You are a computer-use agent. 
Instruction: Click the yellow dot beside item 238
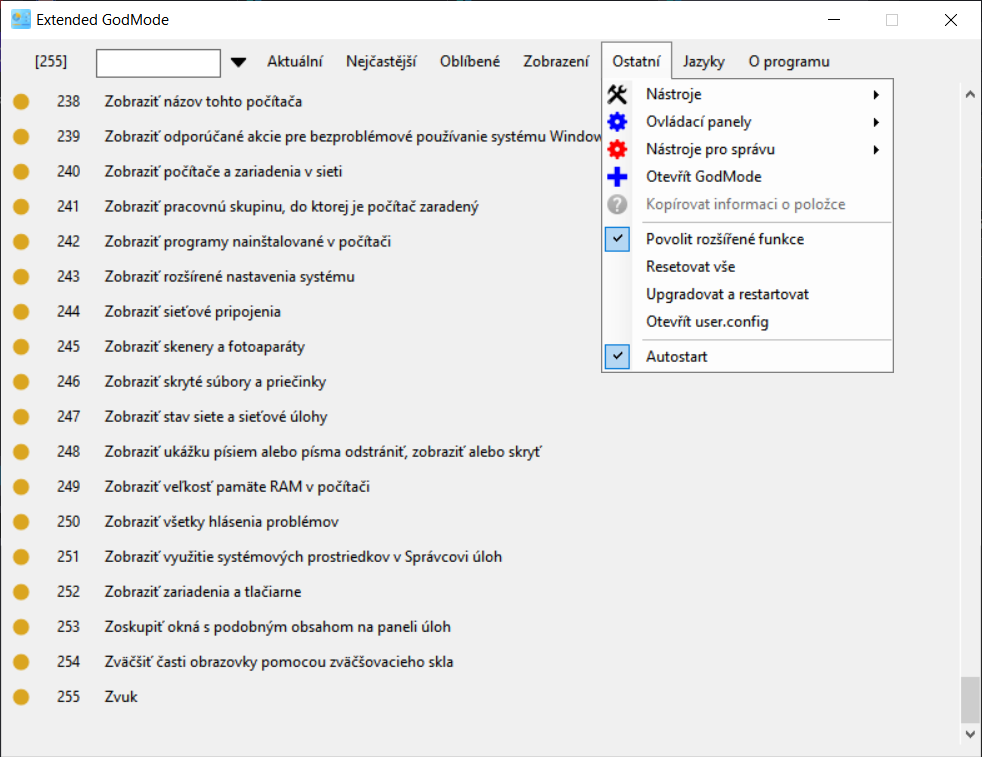tap(20, 101)
